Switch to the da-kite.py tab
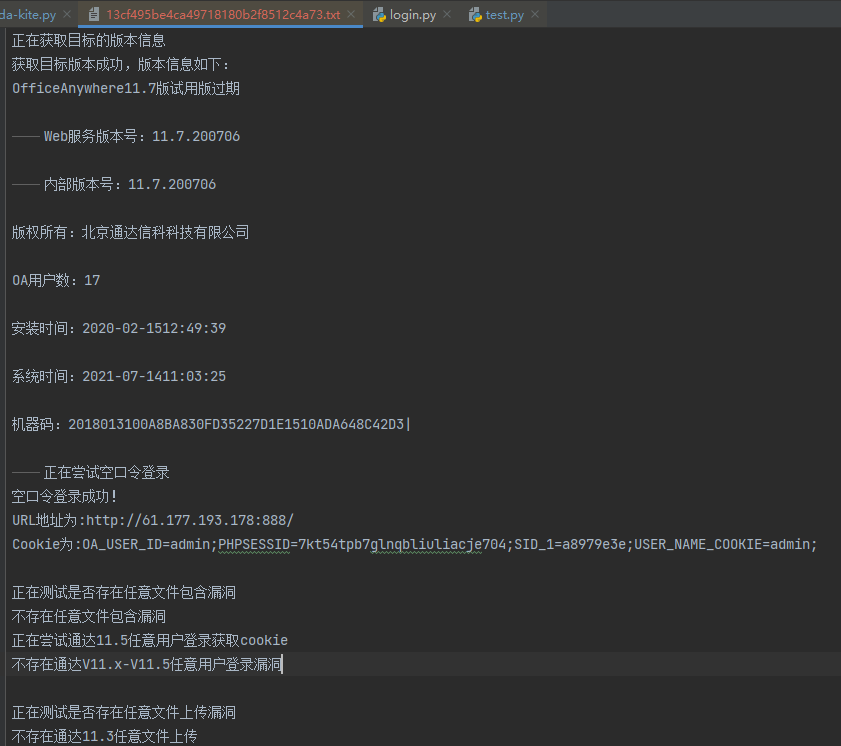Screen dimensions: 841x746 click(28, 14)
